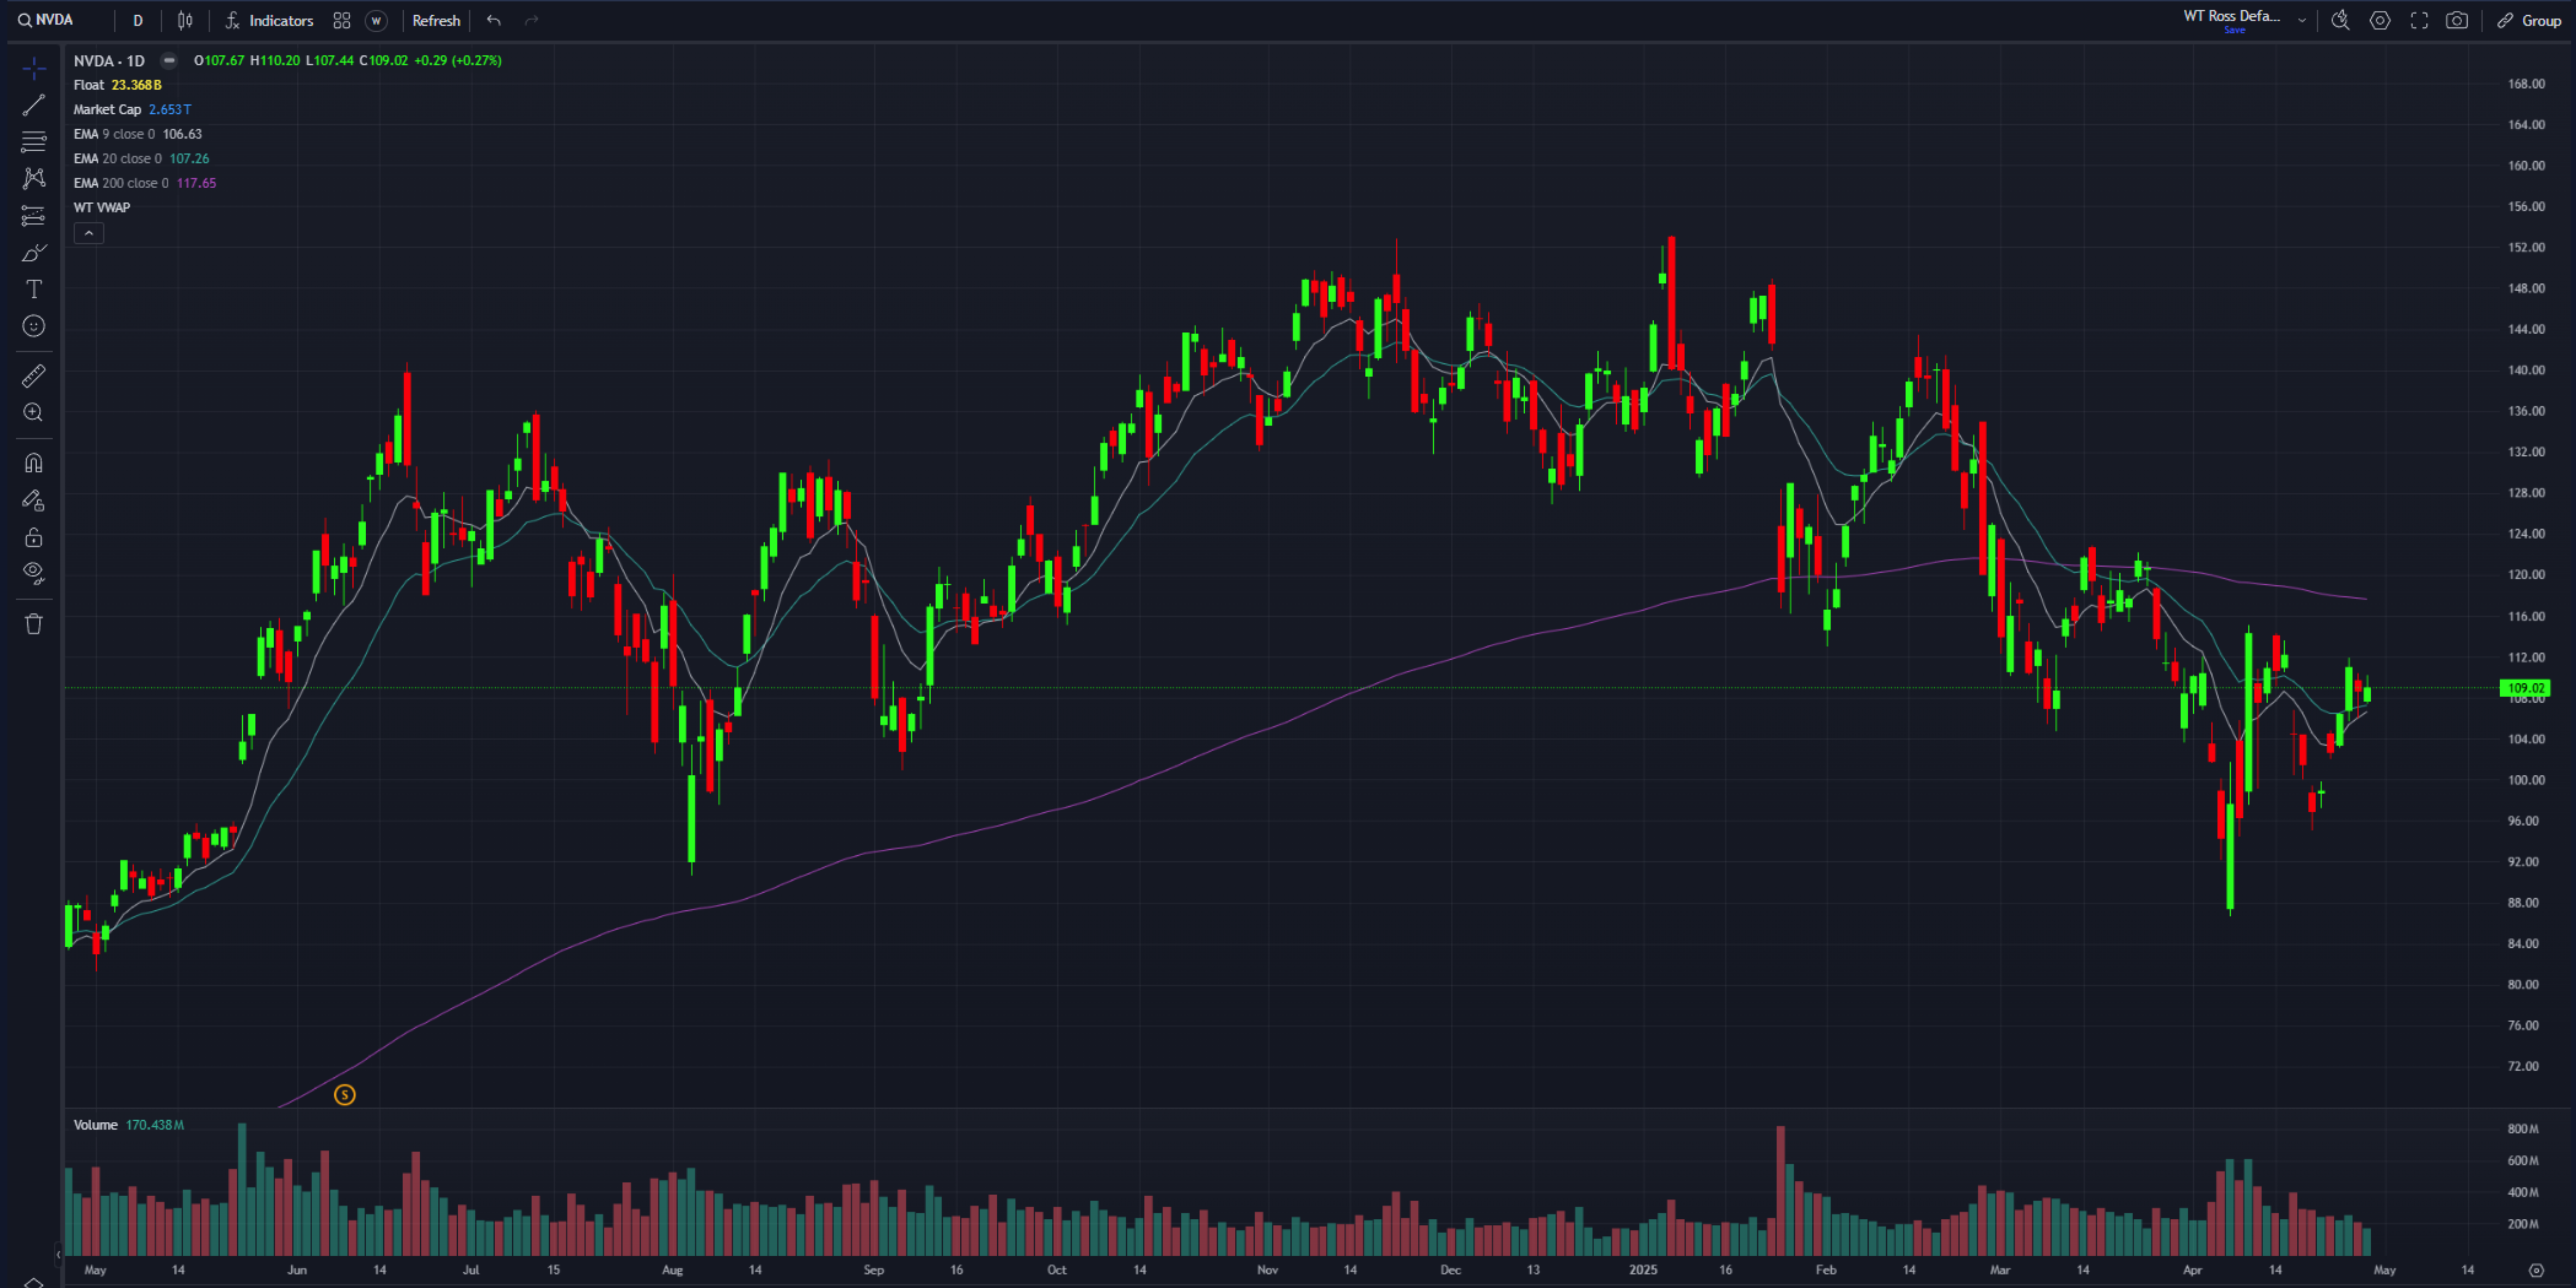Open the emoji and icons tool

click(x=33, y=326)
